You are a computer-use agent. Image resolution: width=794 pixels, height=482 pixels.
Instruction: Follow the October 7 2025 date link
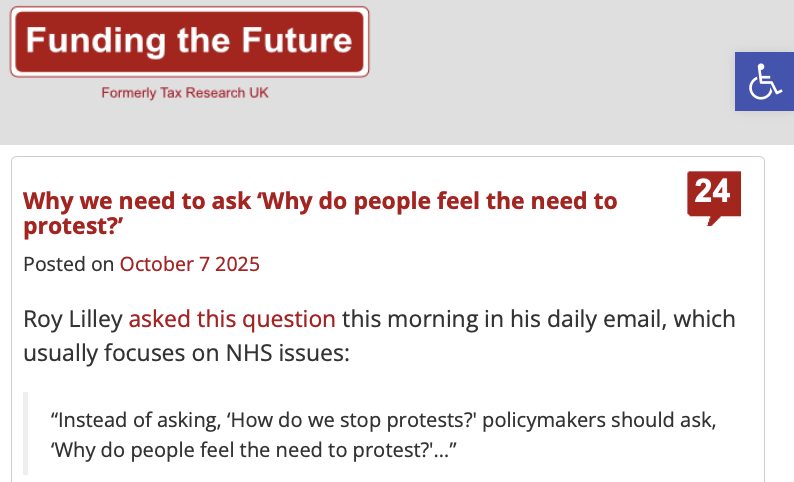pyautogui.click(x=189, y=264)
